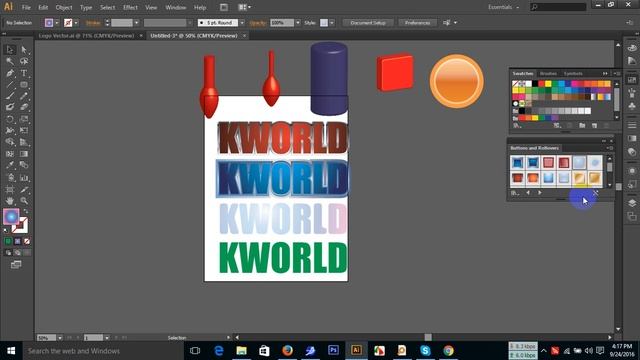Set paint mode to Gradient

17,241
